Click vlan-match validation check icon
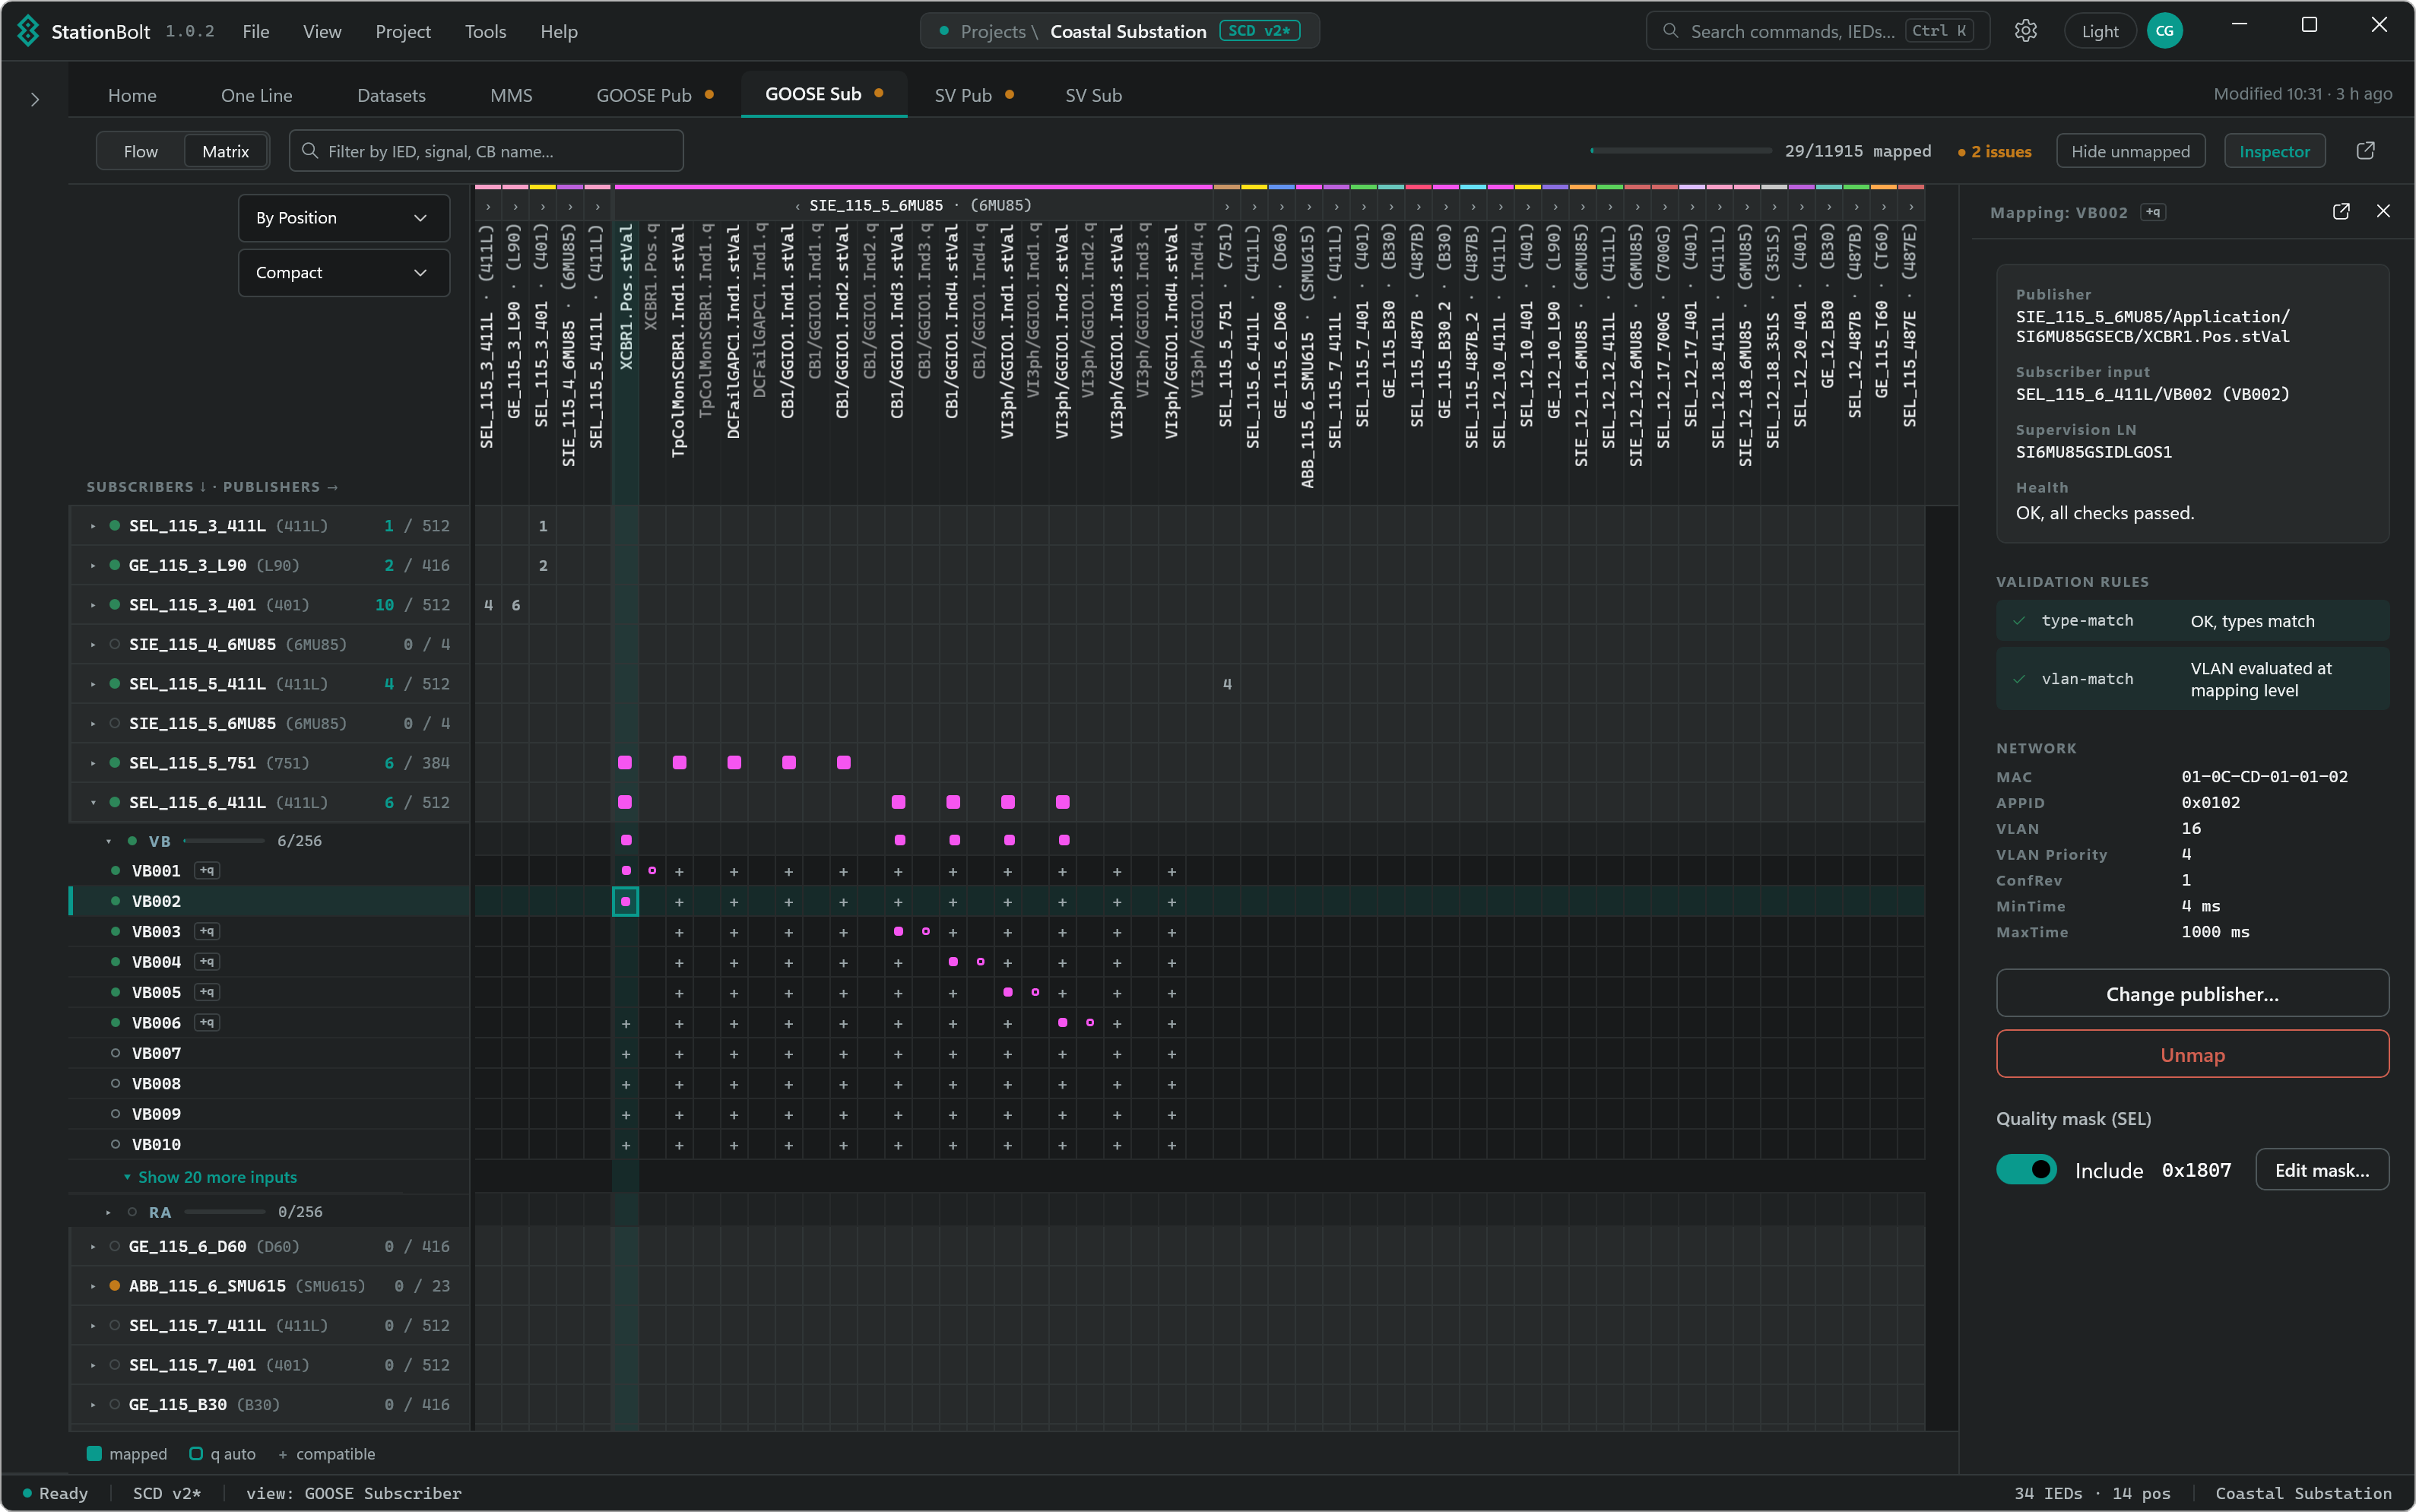Image resolution: width=2416 pixels, height=1512 pixels. (2019, 679)
